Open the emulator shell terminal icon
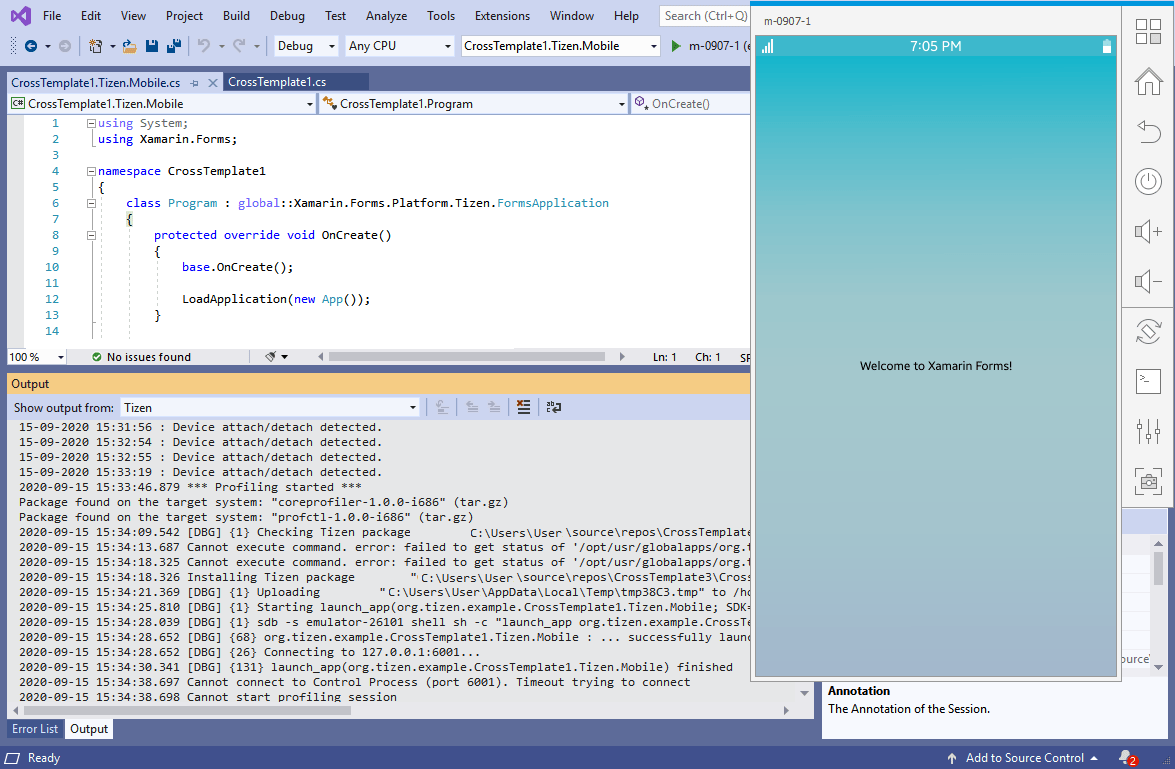Image resolution: width=1175 pixels, height=769 pixels. [x=1147, y=381]
